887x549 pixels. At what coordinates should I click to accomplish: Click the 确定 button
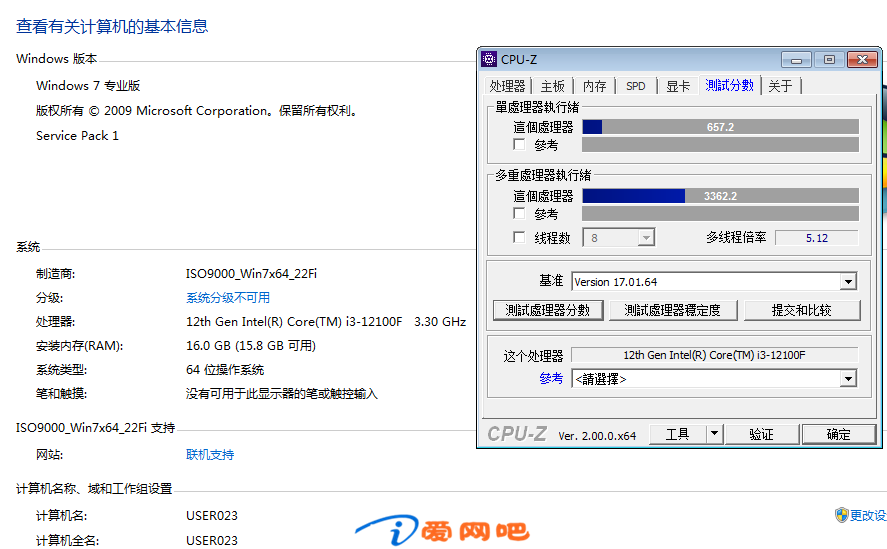[x=839, y=434]
